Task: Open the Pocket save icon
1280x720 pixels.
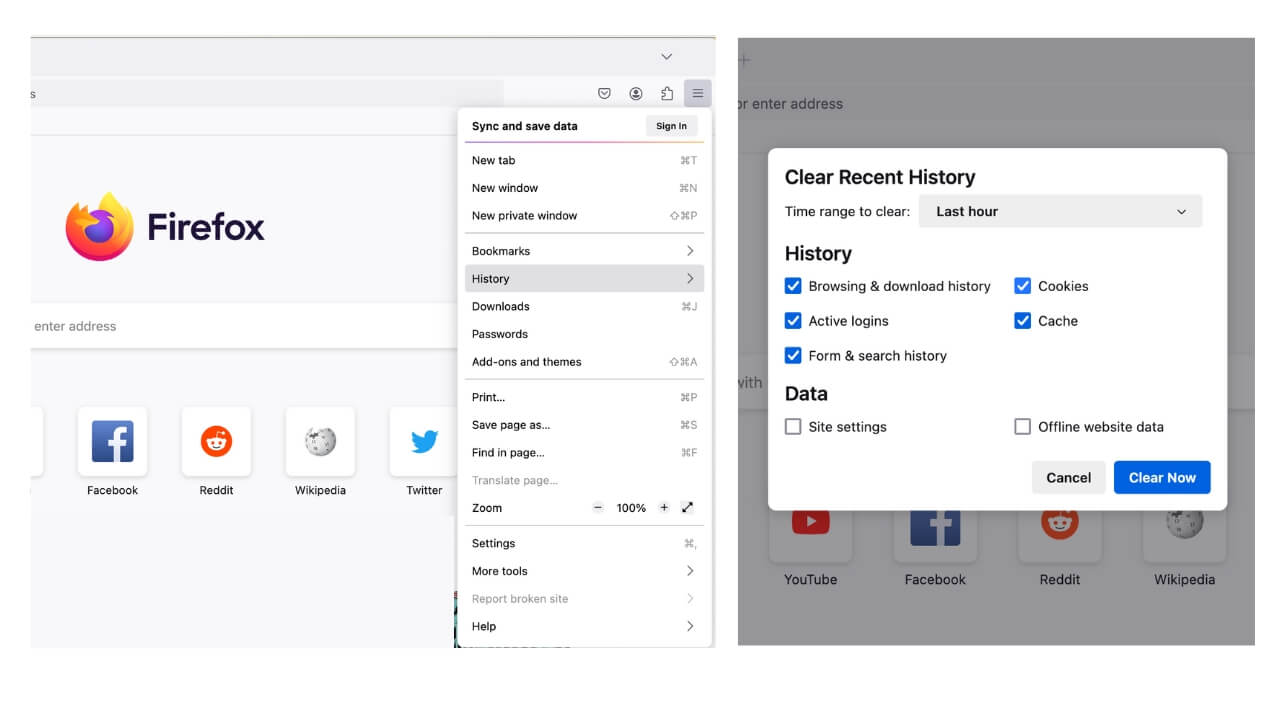Action: (604, 92)
